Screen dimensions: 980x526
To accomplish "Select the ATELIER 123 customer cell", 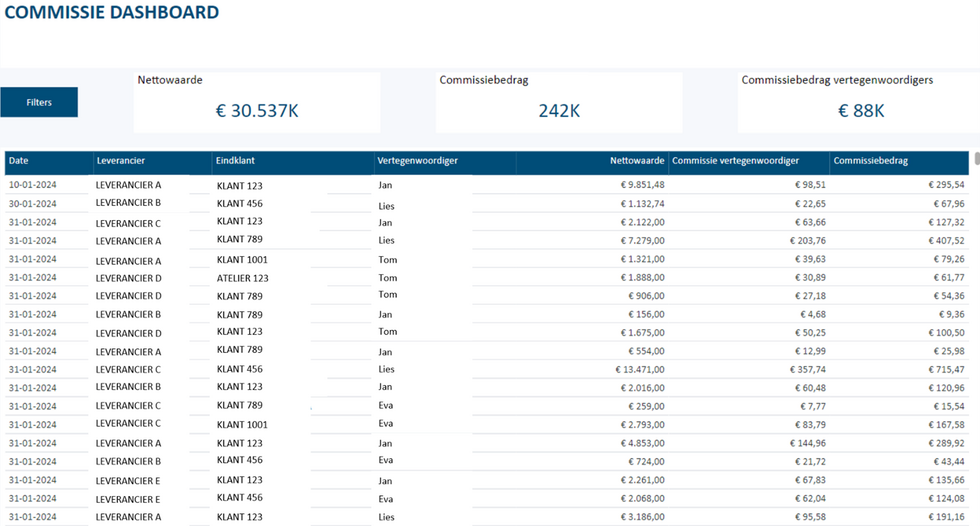I will [242, 278].
